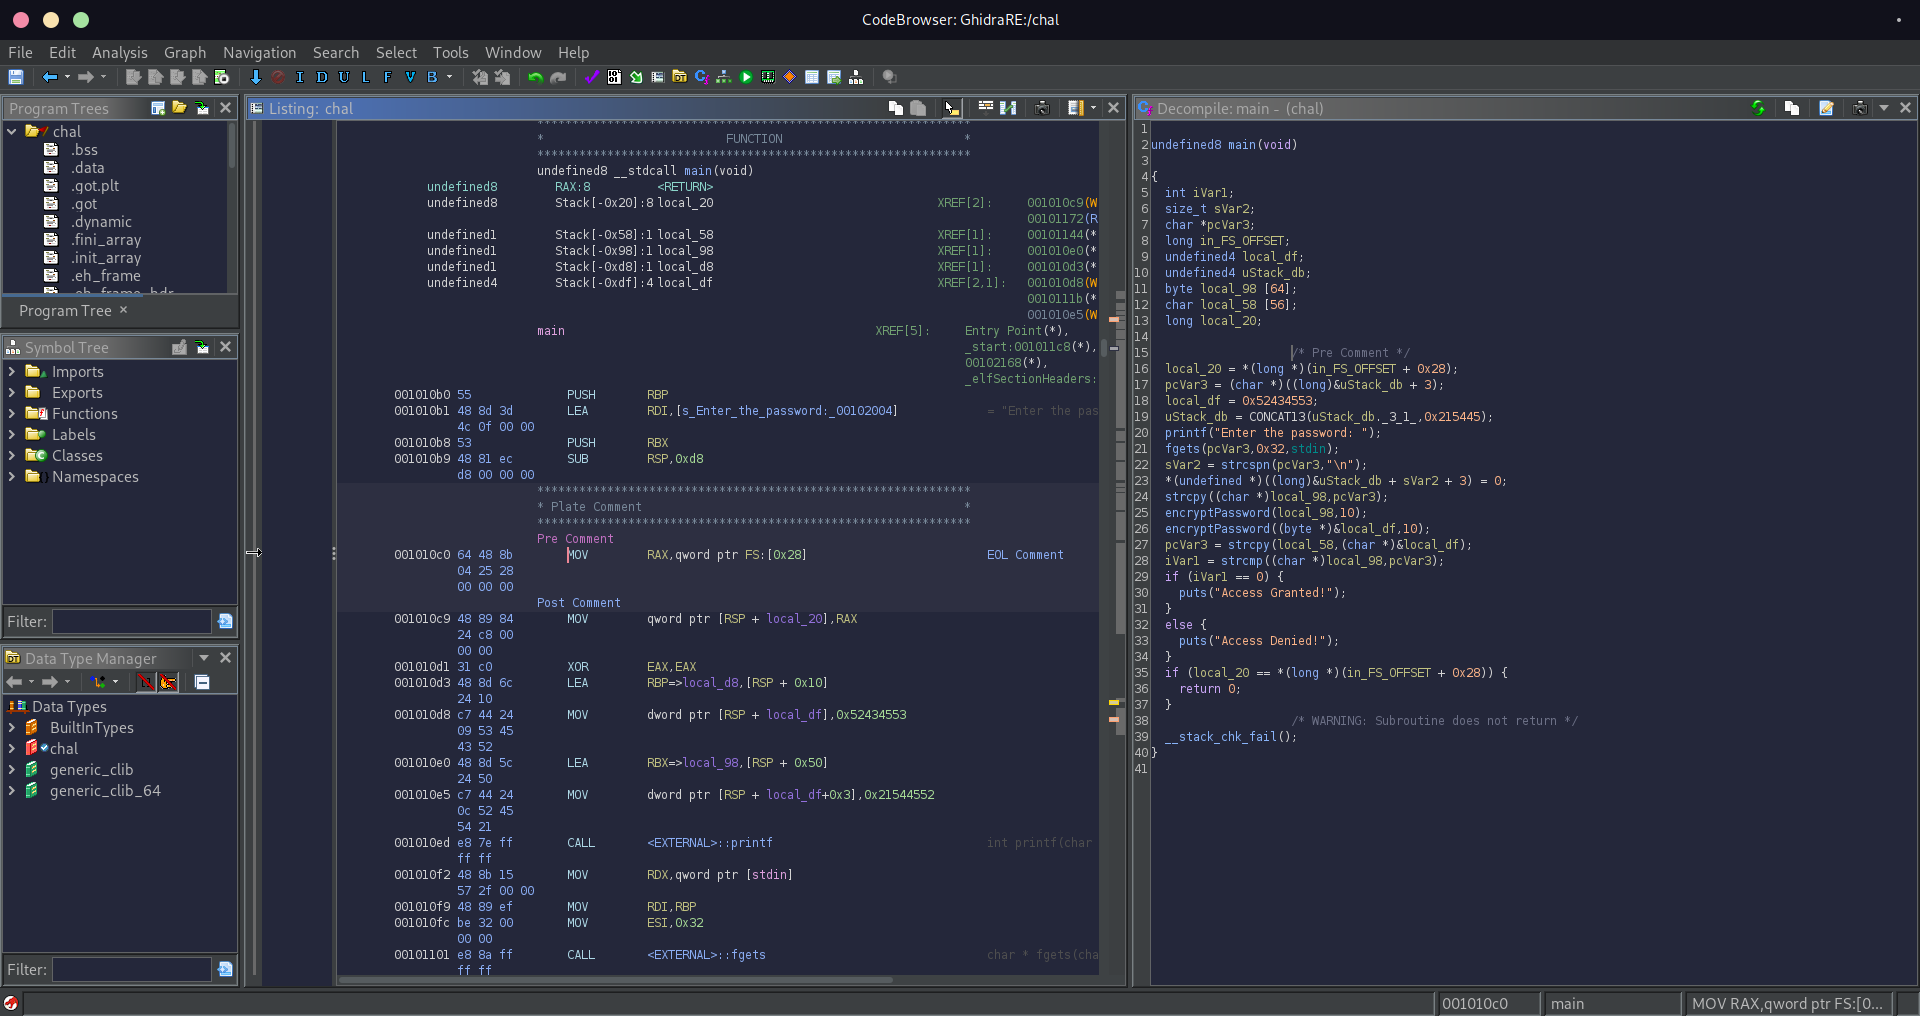The height and width of the screenshot is (1016, 1920).
Task: Open the Data Type Manager dropdown menu arrow
Action: point(204,658)
